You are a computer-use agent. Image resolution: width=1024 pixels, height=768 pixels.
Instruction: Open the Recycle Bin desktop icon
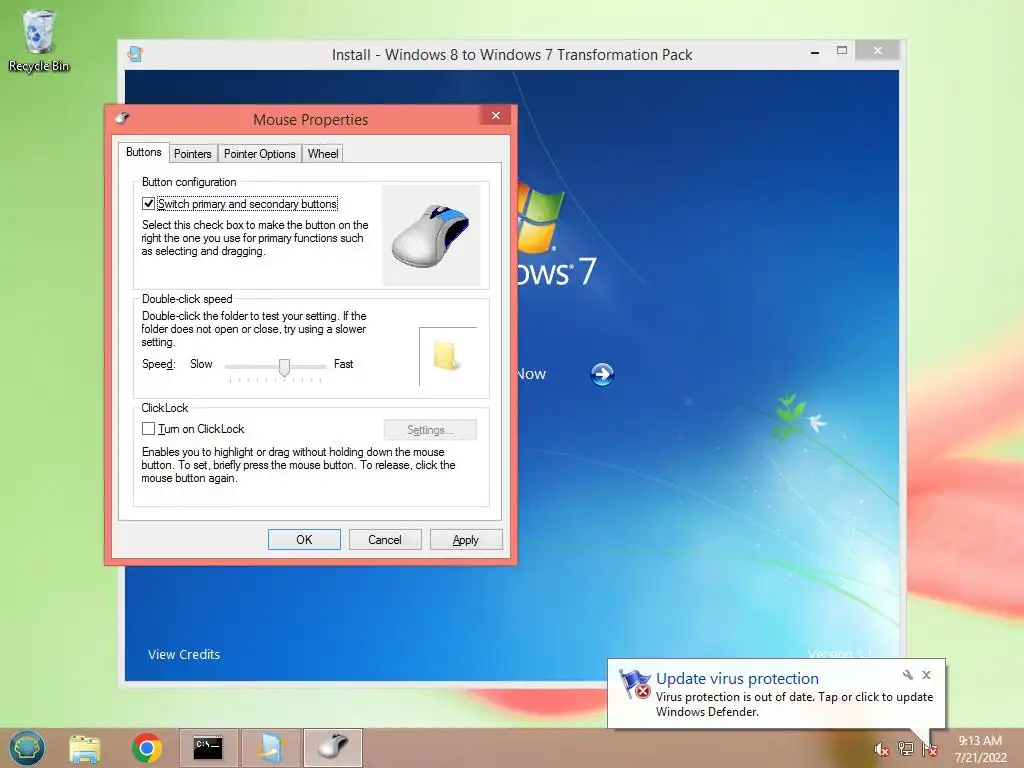click(39, 40)
